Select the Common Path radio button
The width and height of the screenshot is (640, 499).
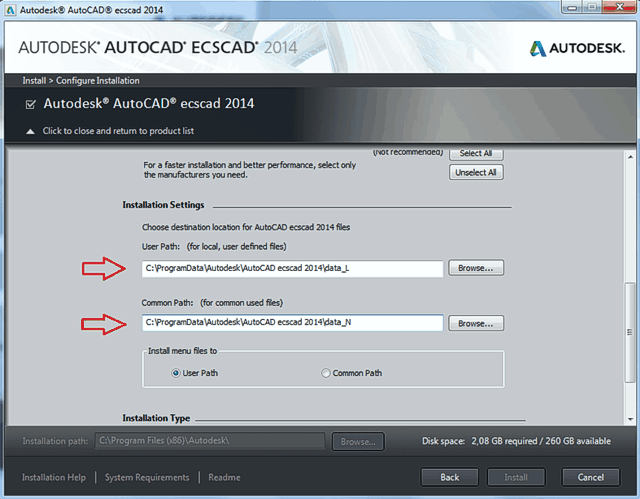pos(325,373)
